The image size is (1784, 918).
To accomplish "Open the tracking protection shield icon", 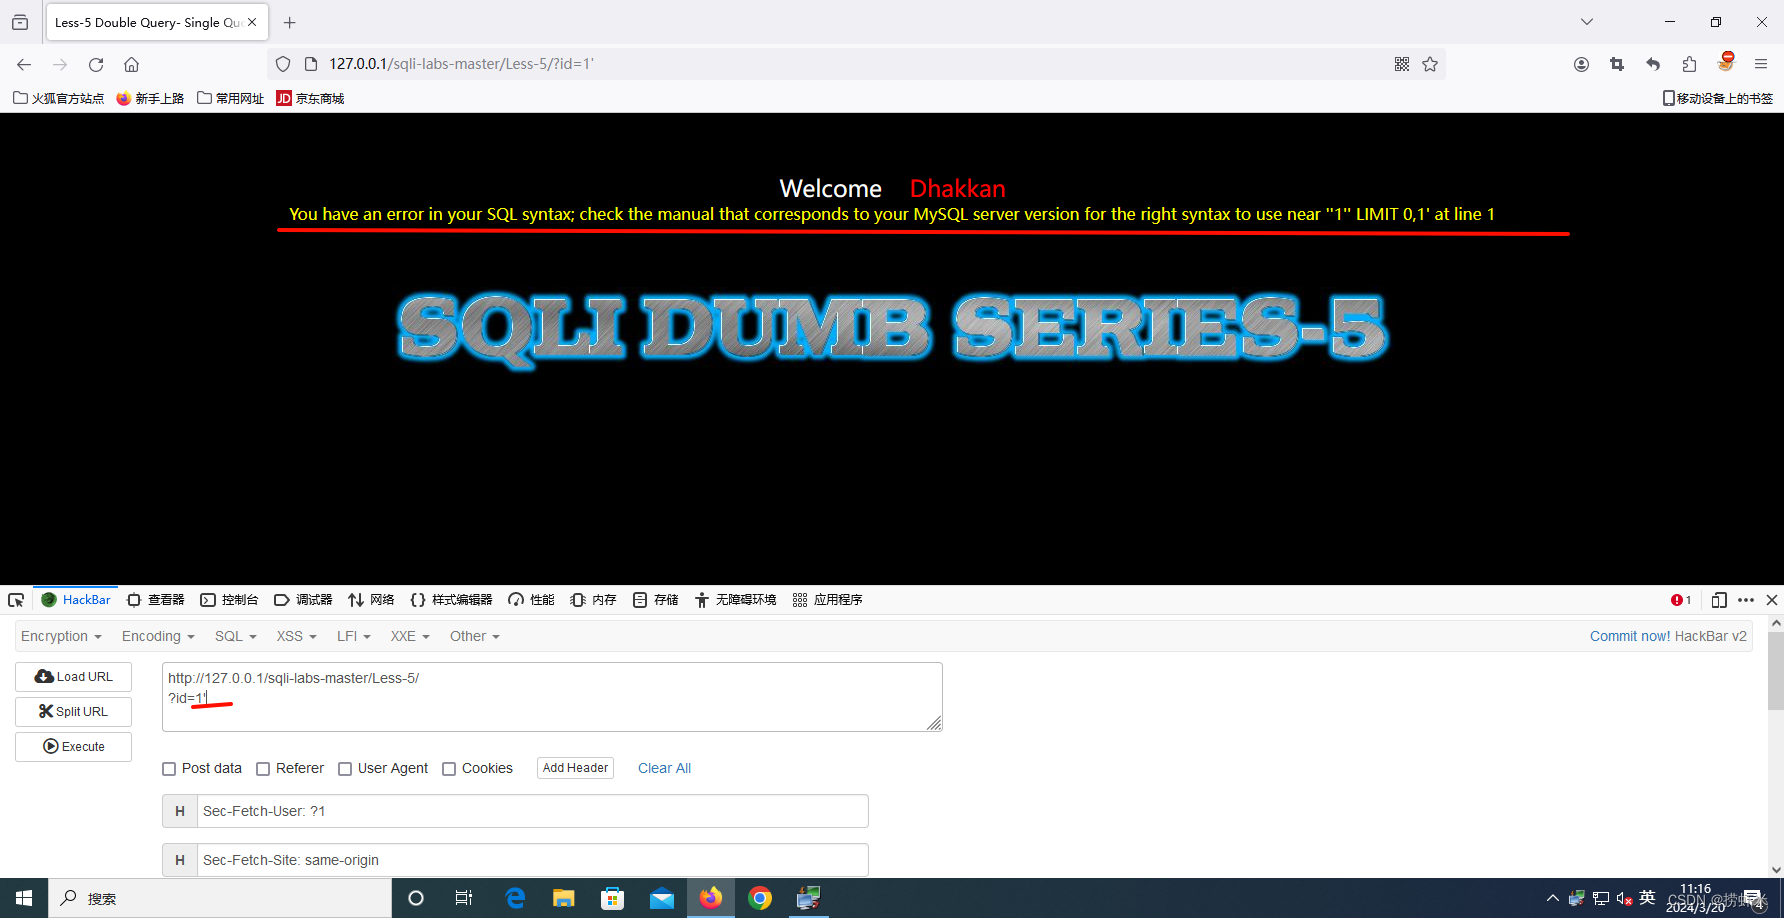I will coord(283,63).
